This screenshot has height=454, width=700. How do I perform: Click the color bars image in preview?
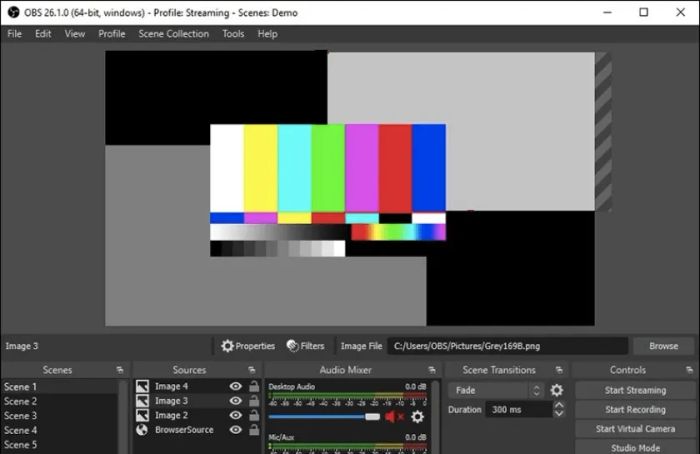pos(328,190)
